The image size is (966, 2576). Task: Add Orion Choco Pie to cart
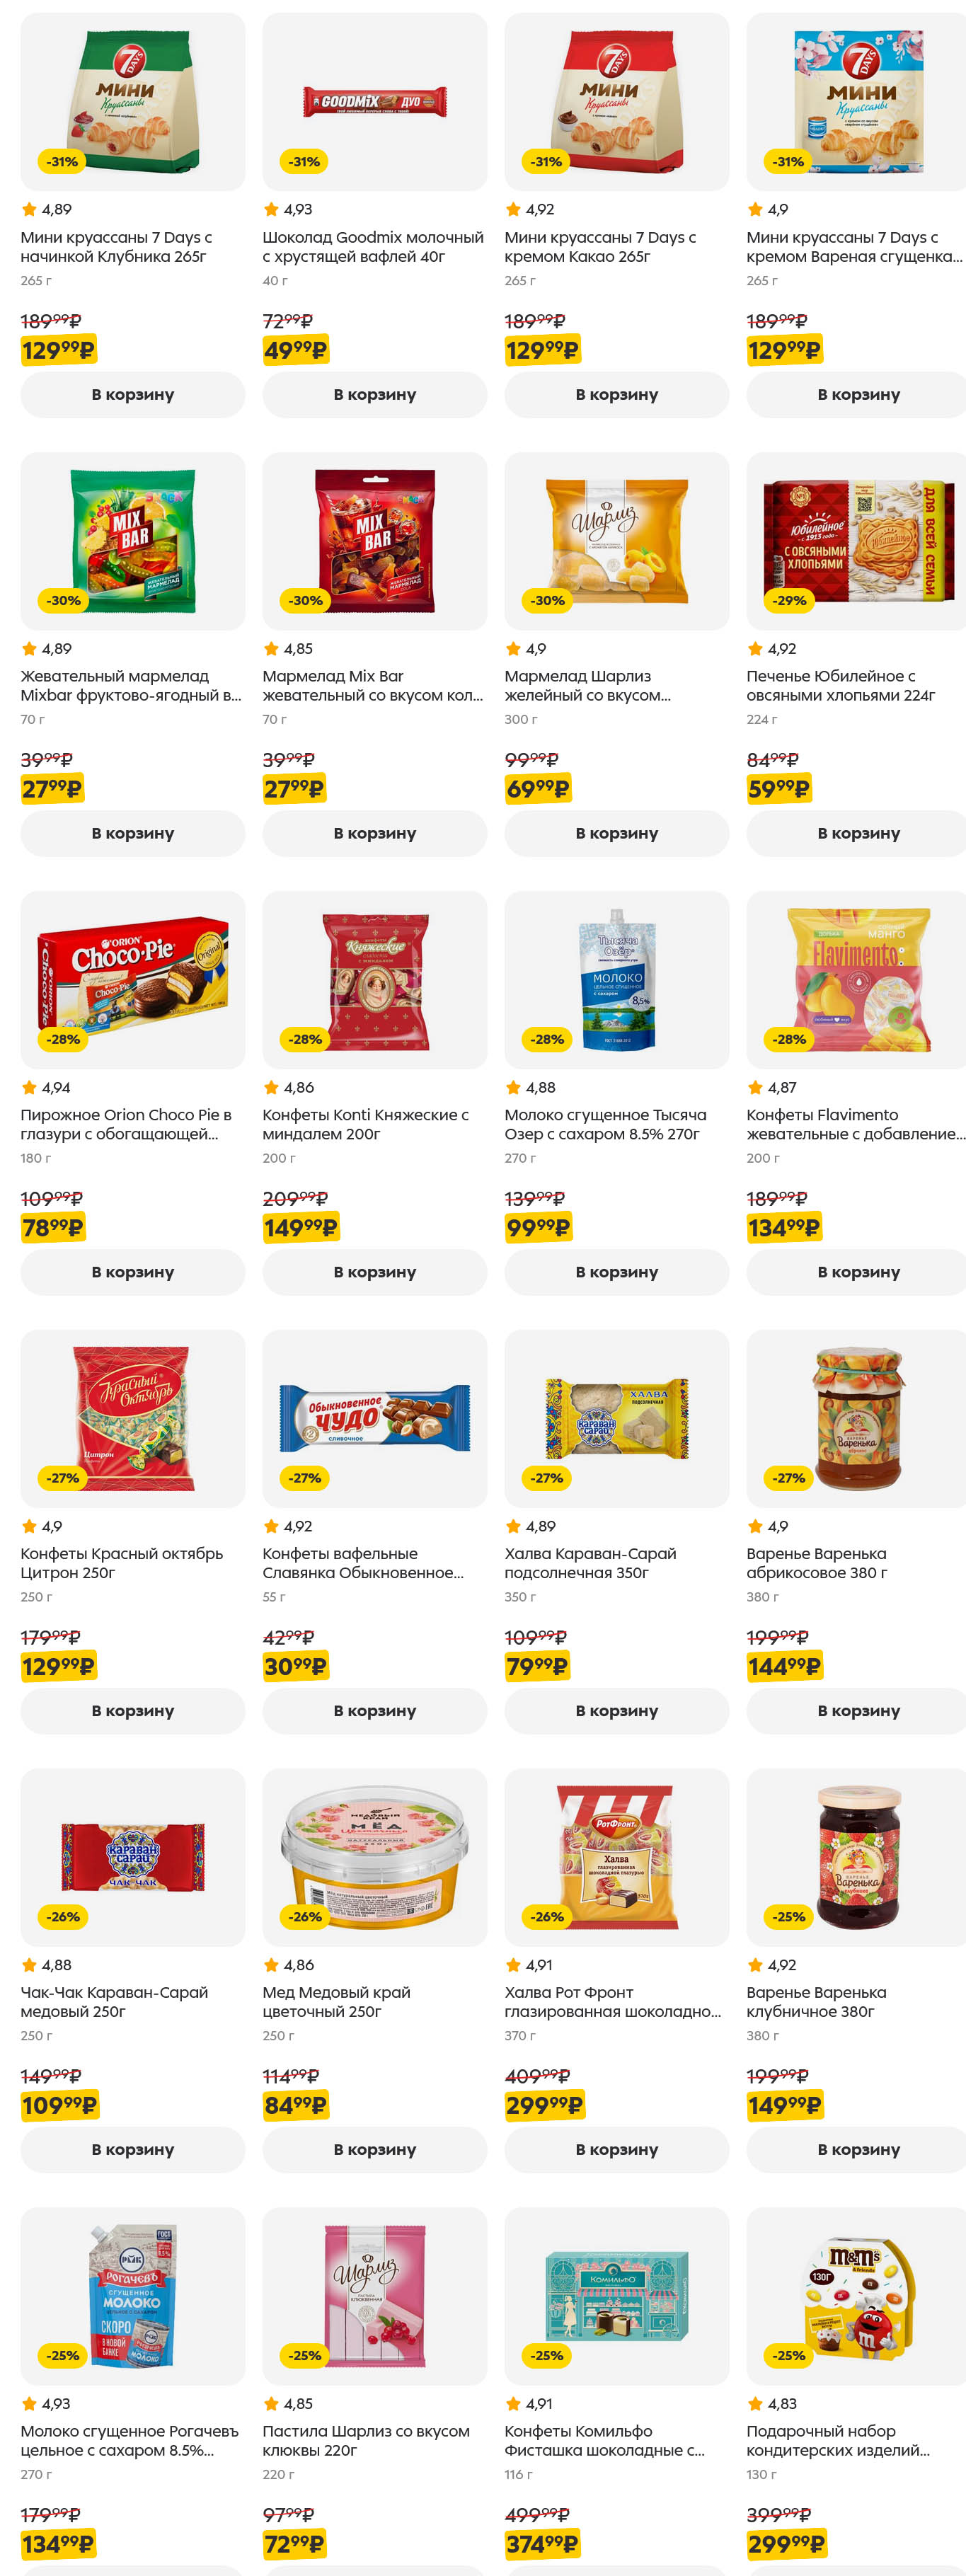coord(132,1272)
